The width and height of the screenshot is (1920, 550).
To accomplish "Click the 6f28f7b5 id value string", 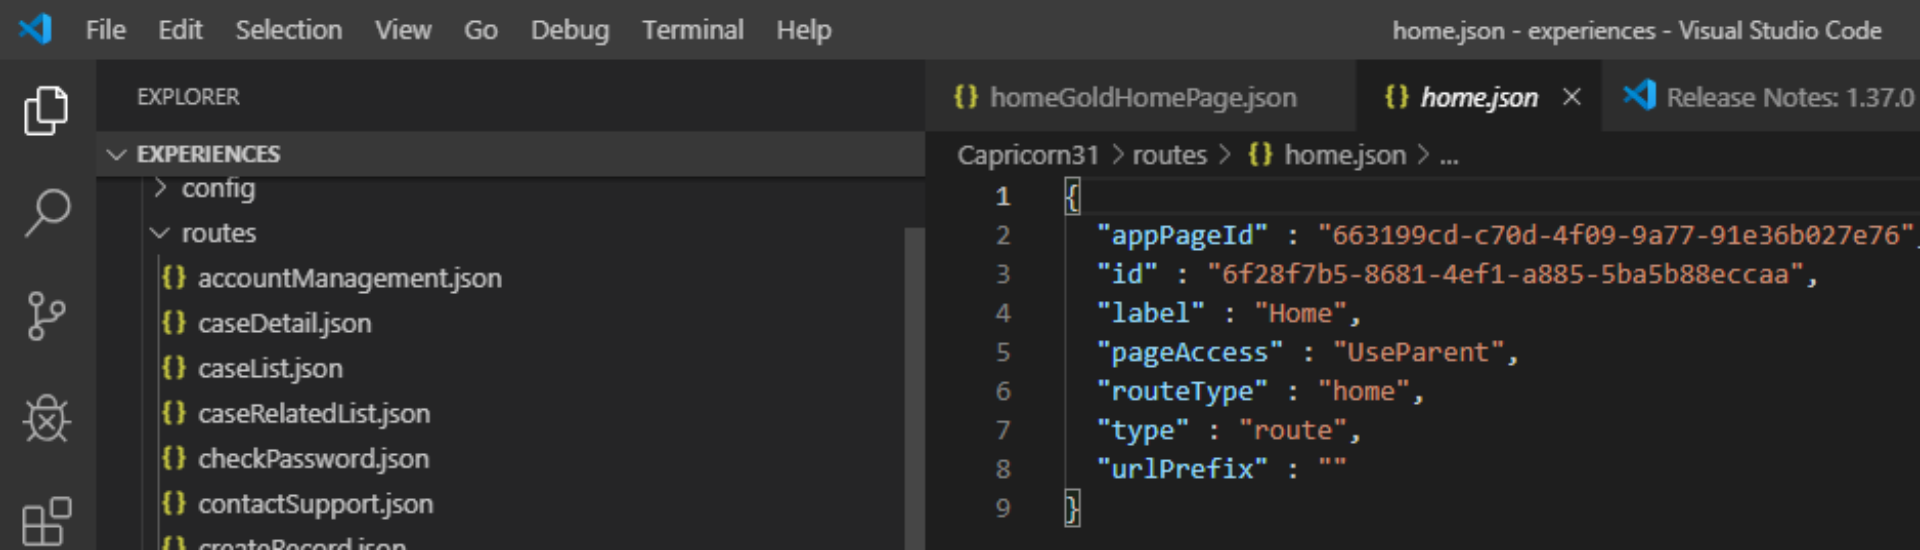I will tap(1505, 274).
